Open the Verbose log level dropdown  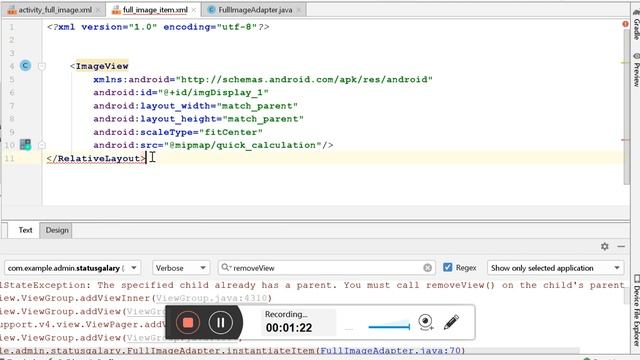click(181, 268)
